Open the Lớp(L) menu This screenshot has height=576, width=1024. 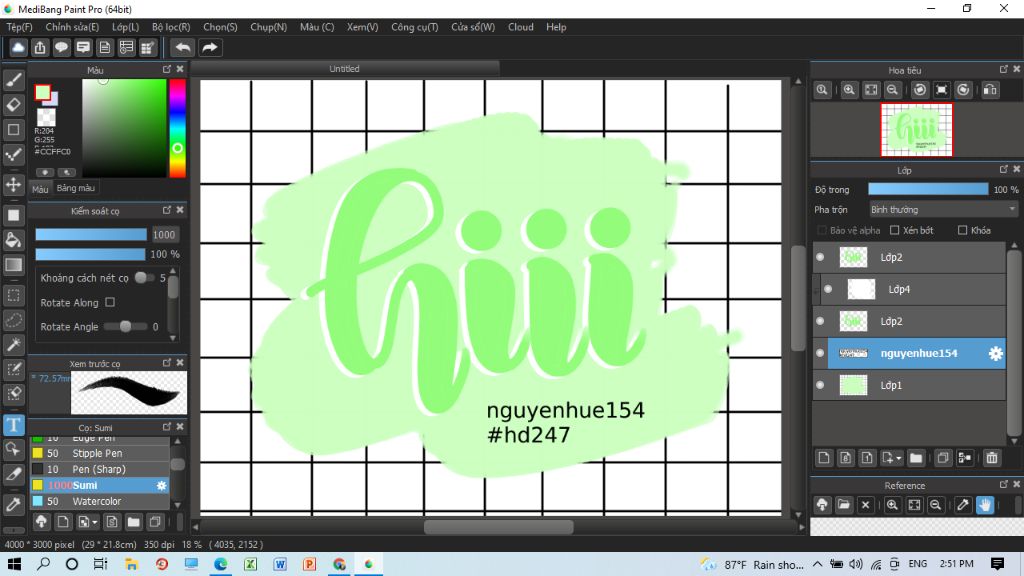tap(125, 27)
